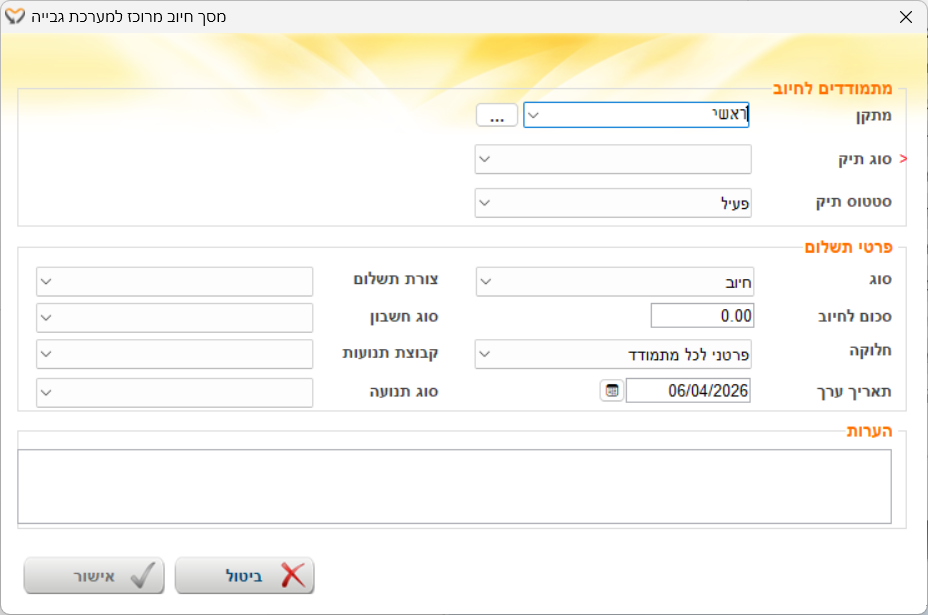The height and width of the screenshot is (615, 928).
Task: Click the app logo icon in title bar
Action: [16, 17]
